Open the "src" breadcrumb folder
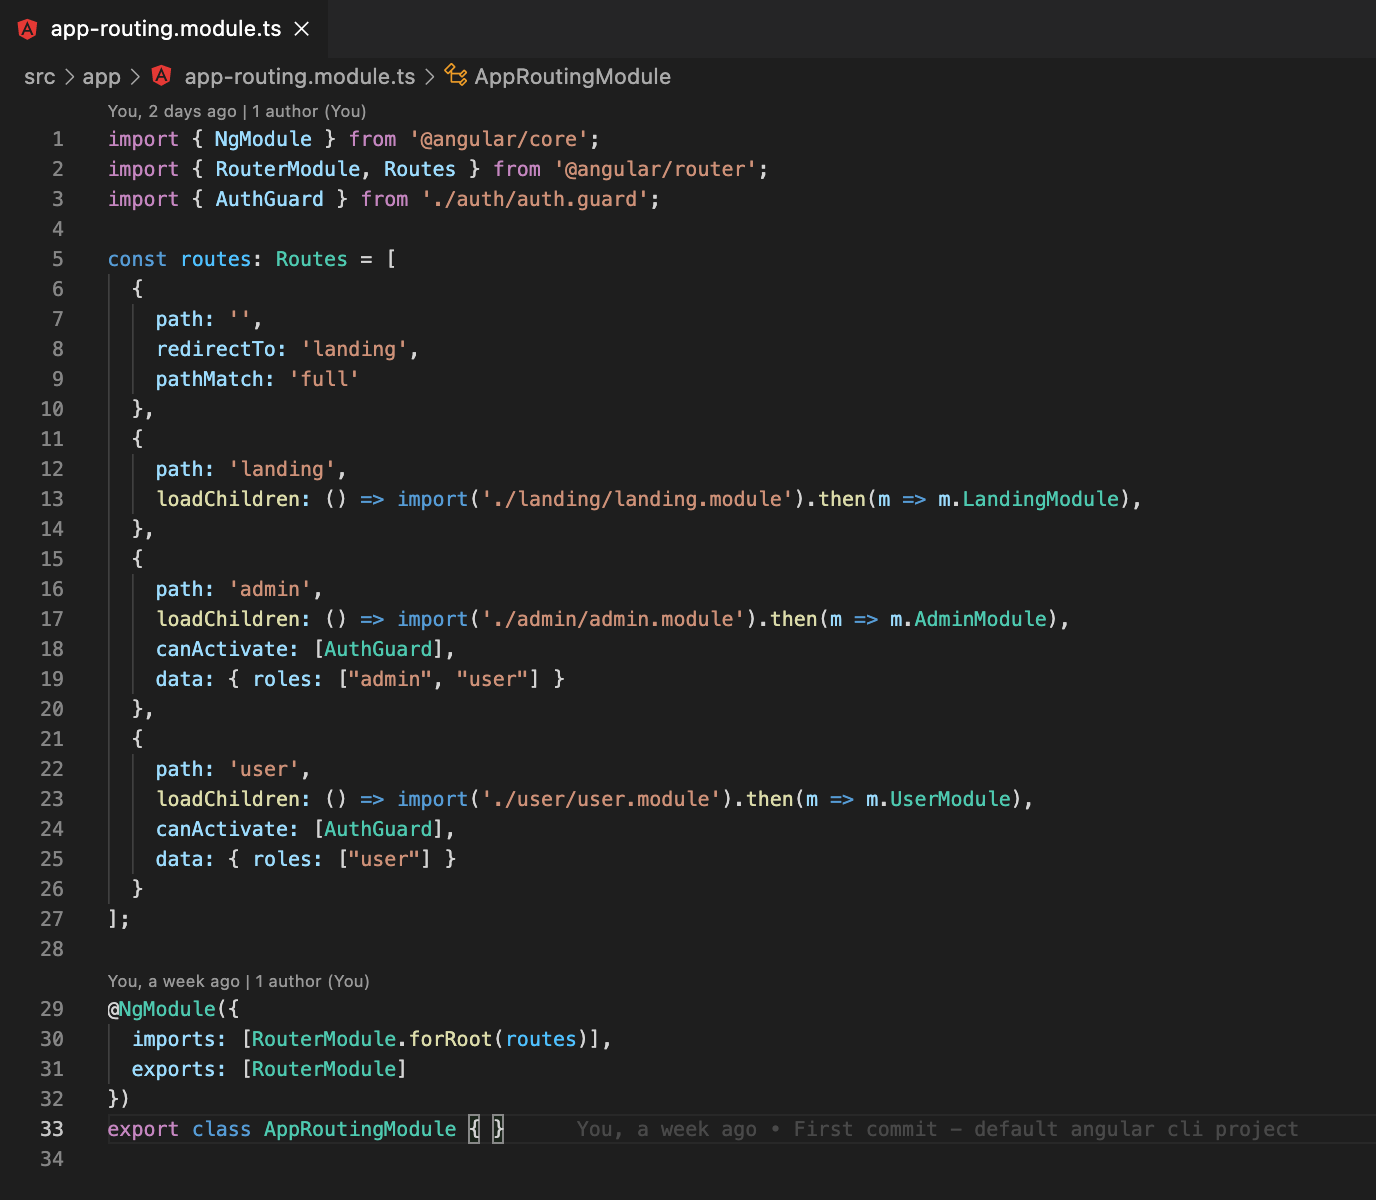The width and height of the screenshot is (1376, 1200). pos(40,77)
